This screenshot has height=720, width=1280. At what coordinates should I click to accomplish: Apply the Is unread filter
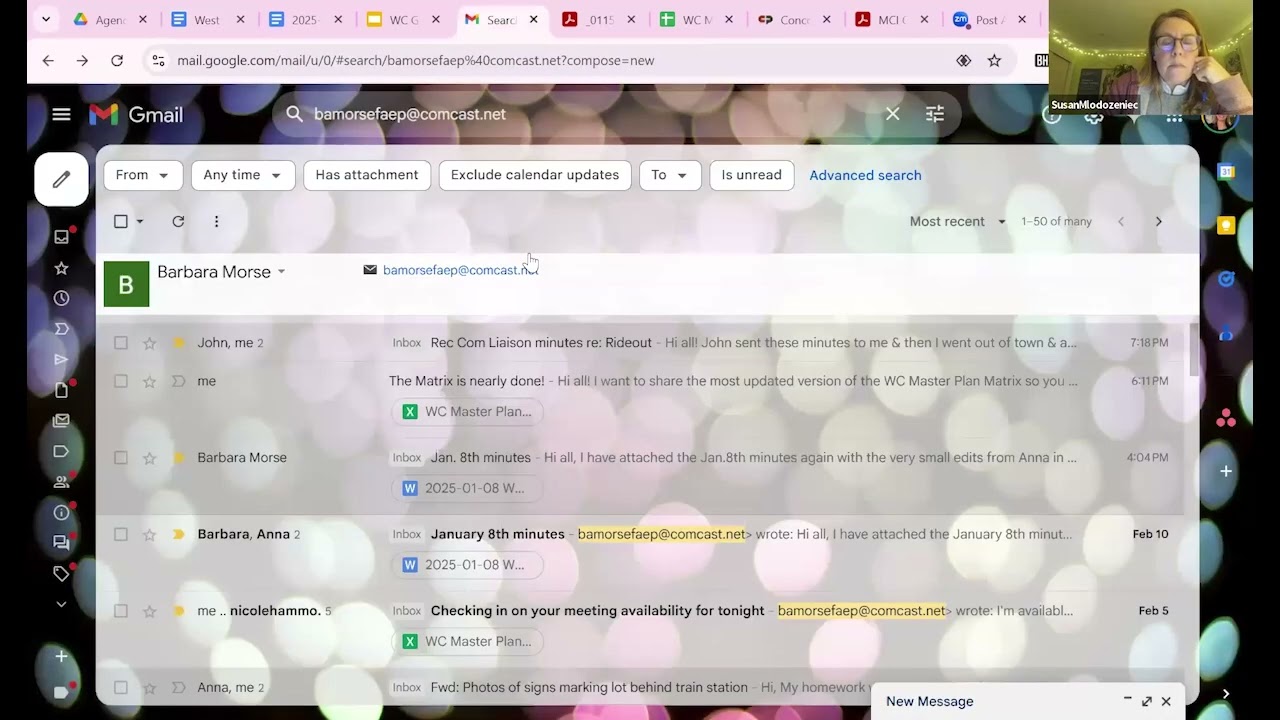pos(752,175)
